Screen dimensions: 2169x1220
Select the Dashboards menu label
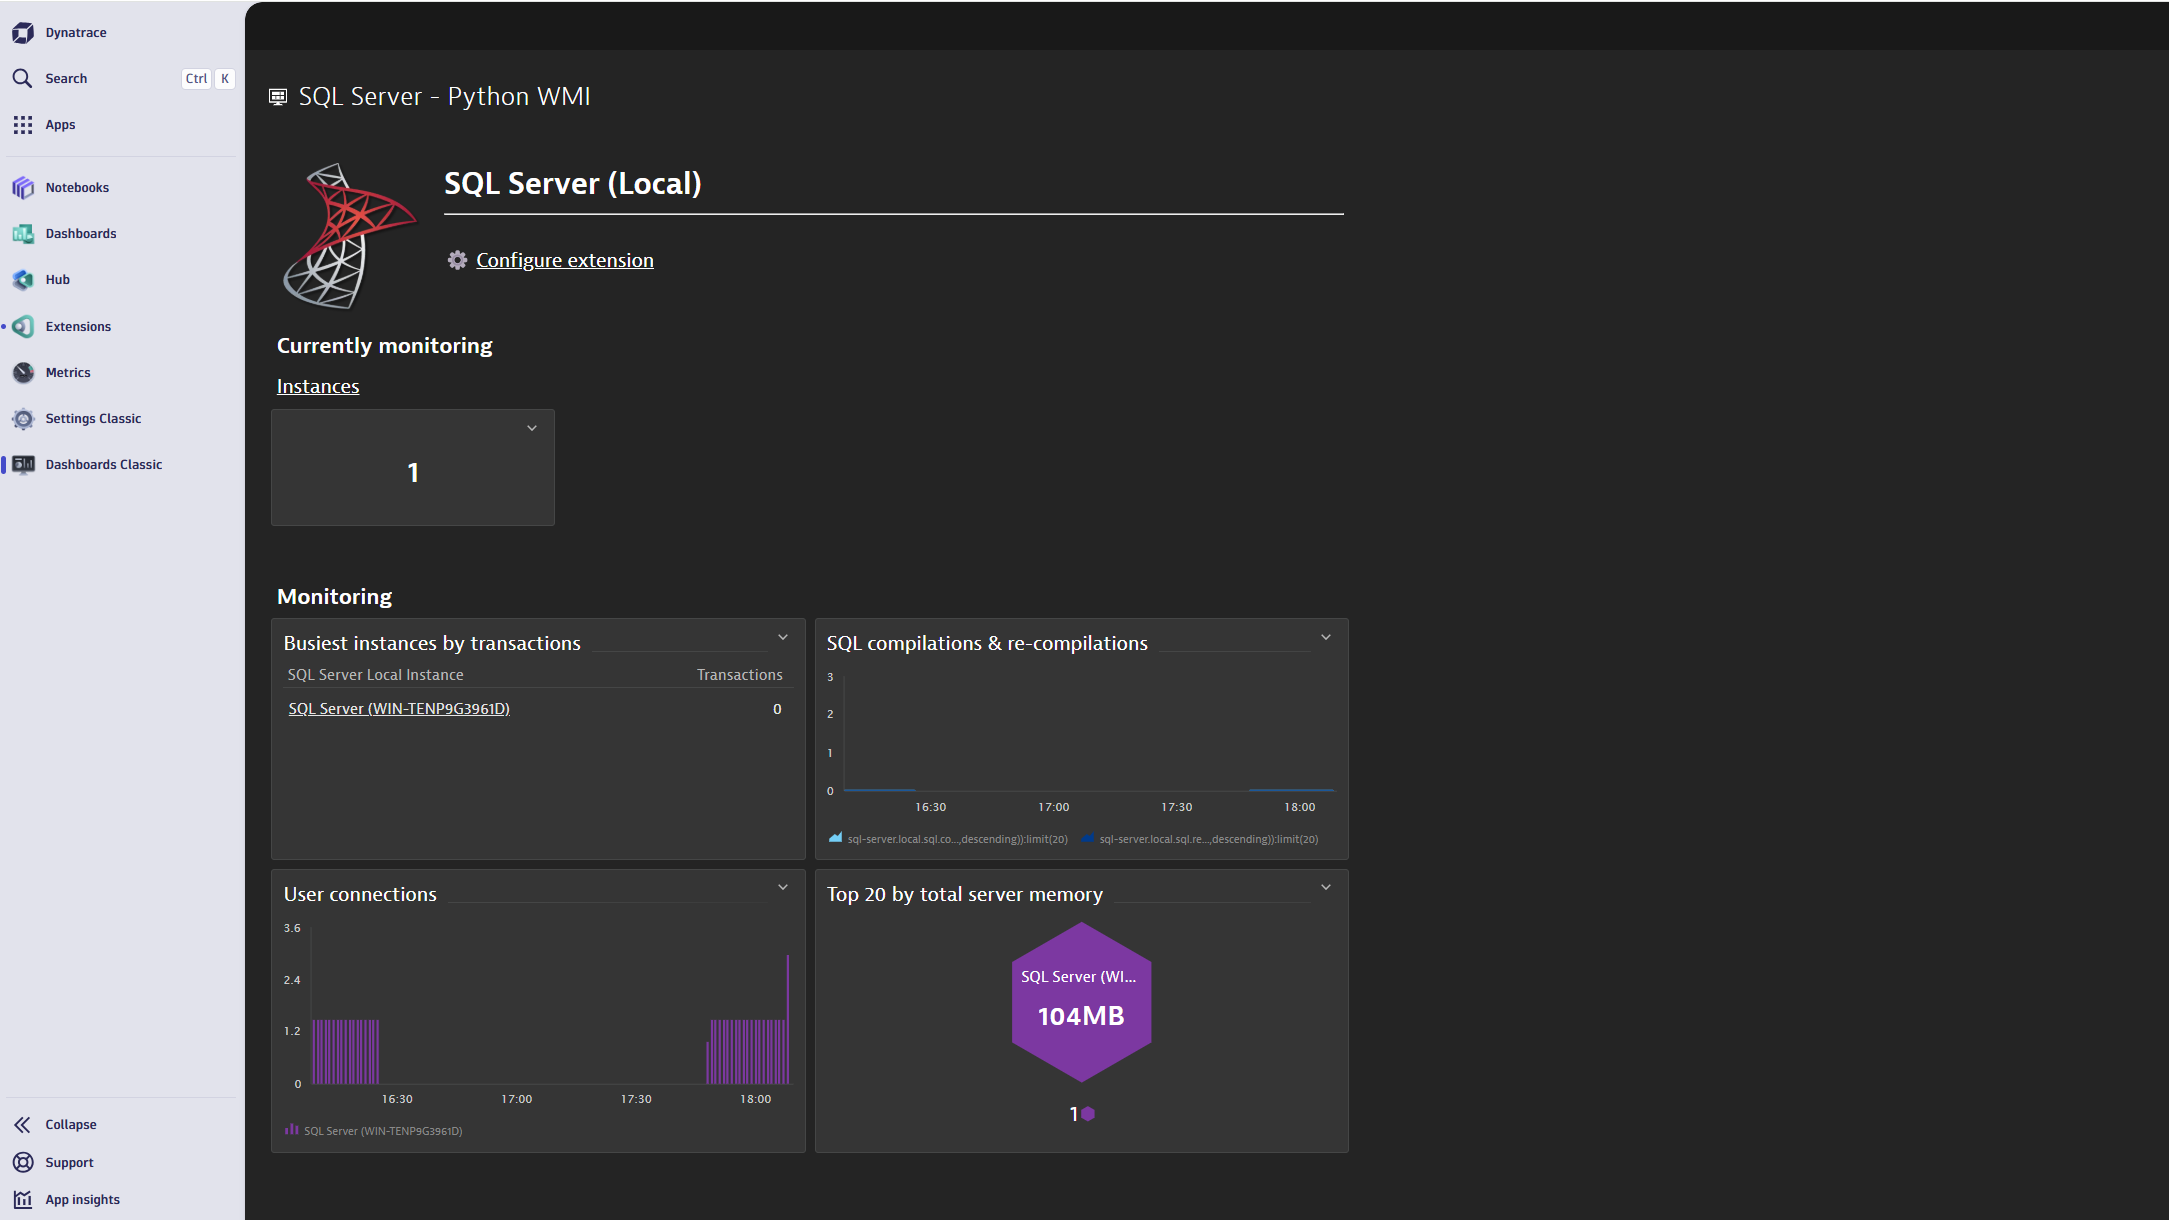[x=81, y=234]
